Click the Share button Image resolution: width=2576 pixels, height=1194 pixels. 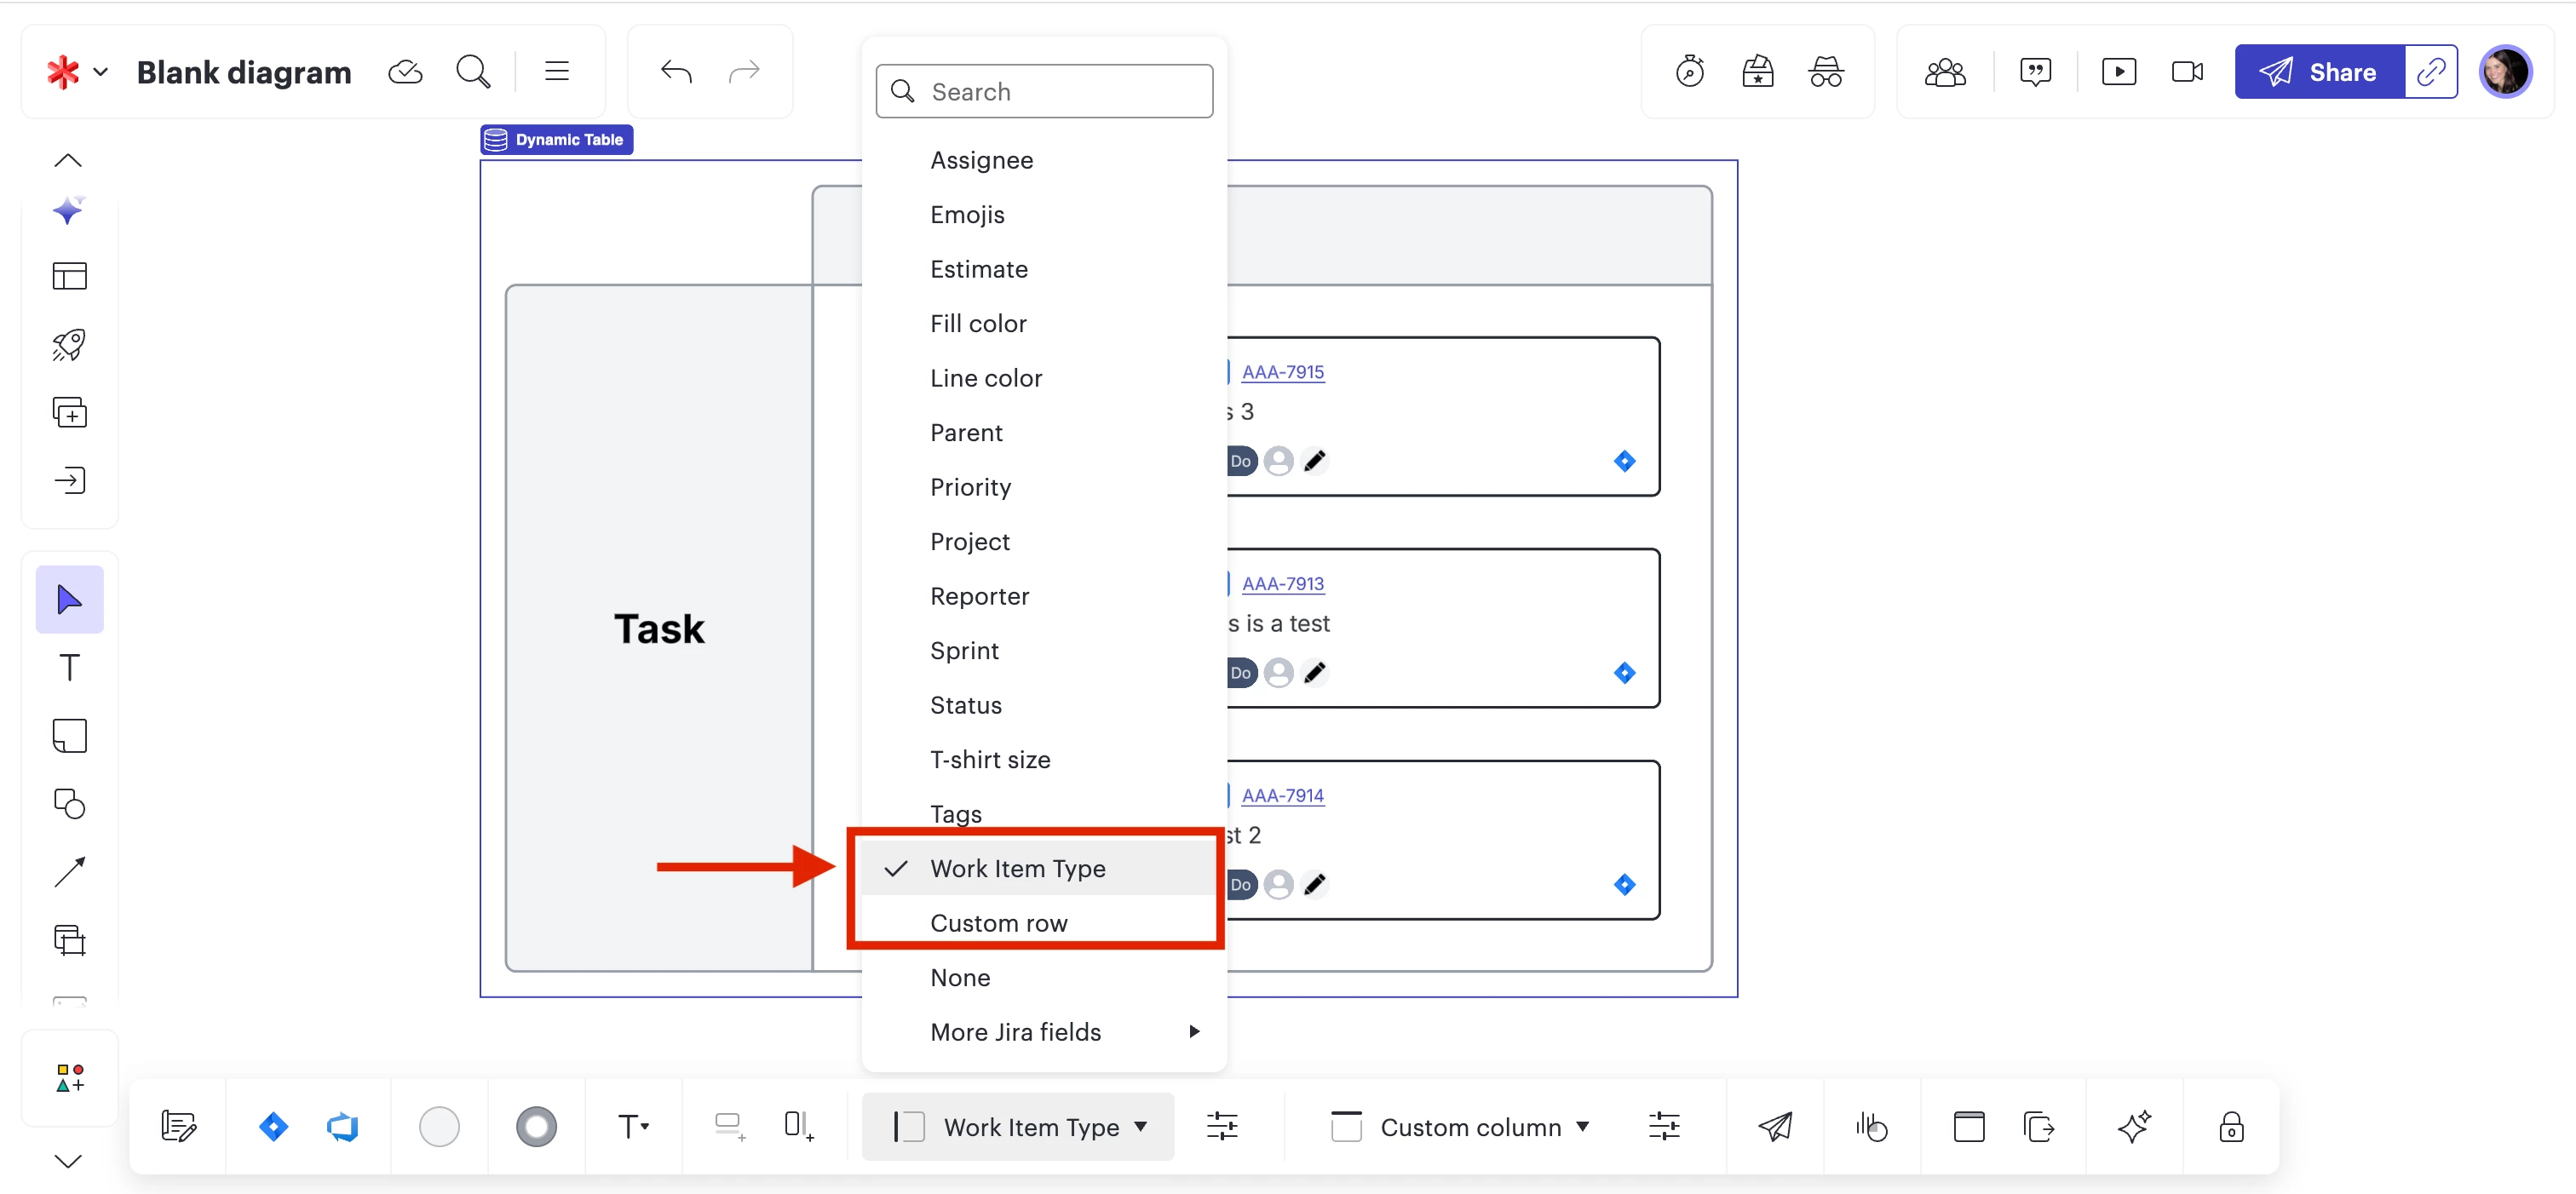(2319, 72)
